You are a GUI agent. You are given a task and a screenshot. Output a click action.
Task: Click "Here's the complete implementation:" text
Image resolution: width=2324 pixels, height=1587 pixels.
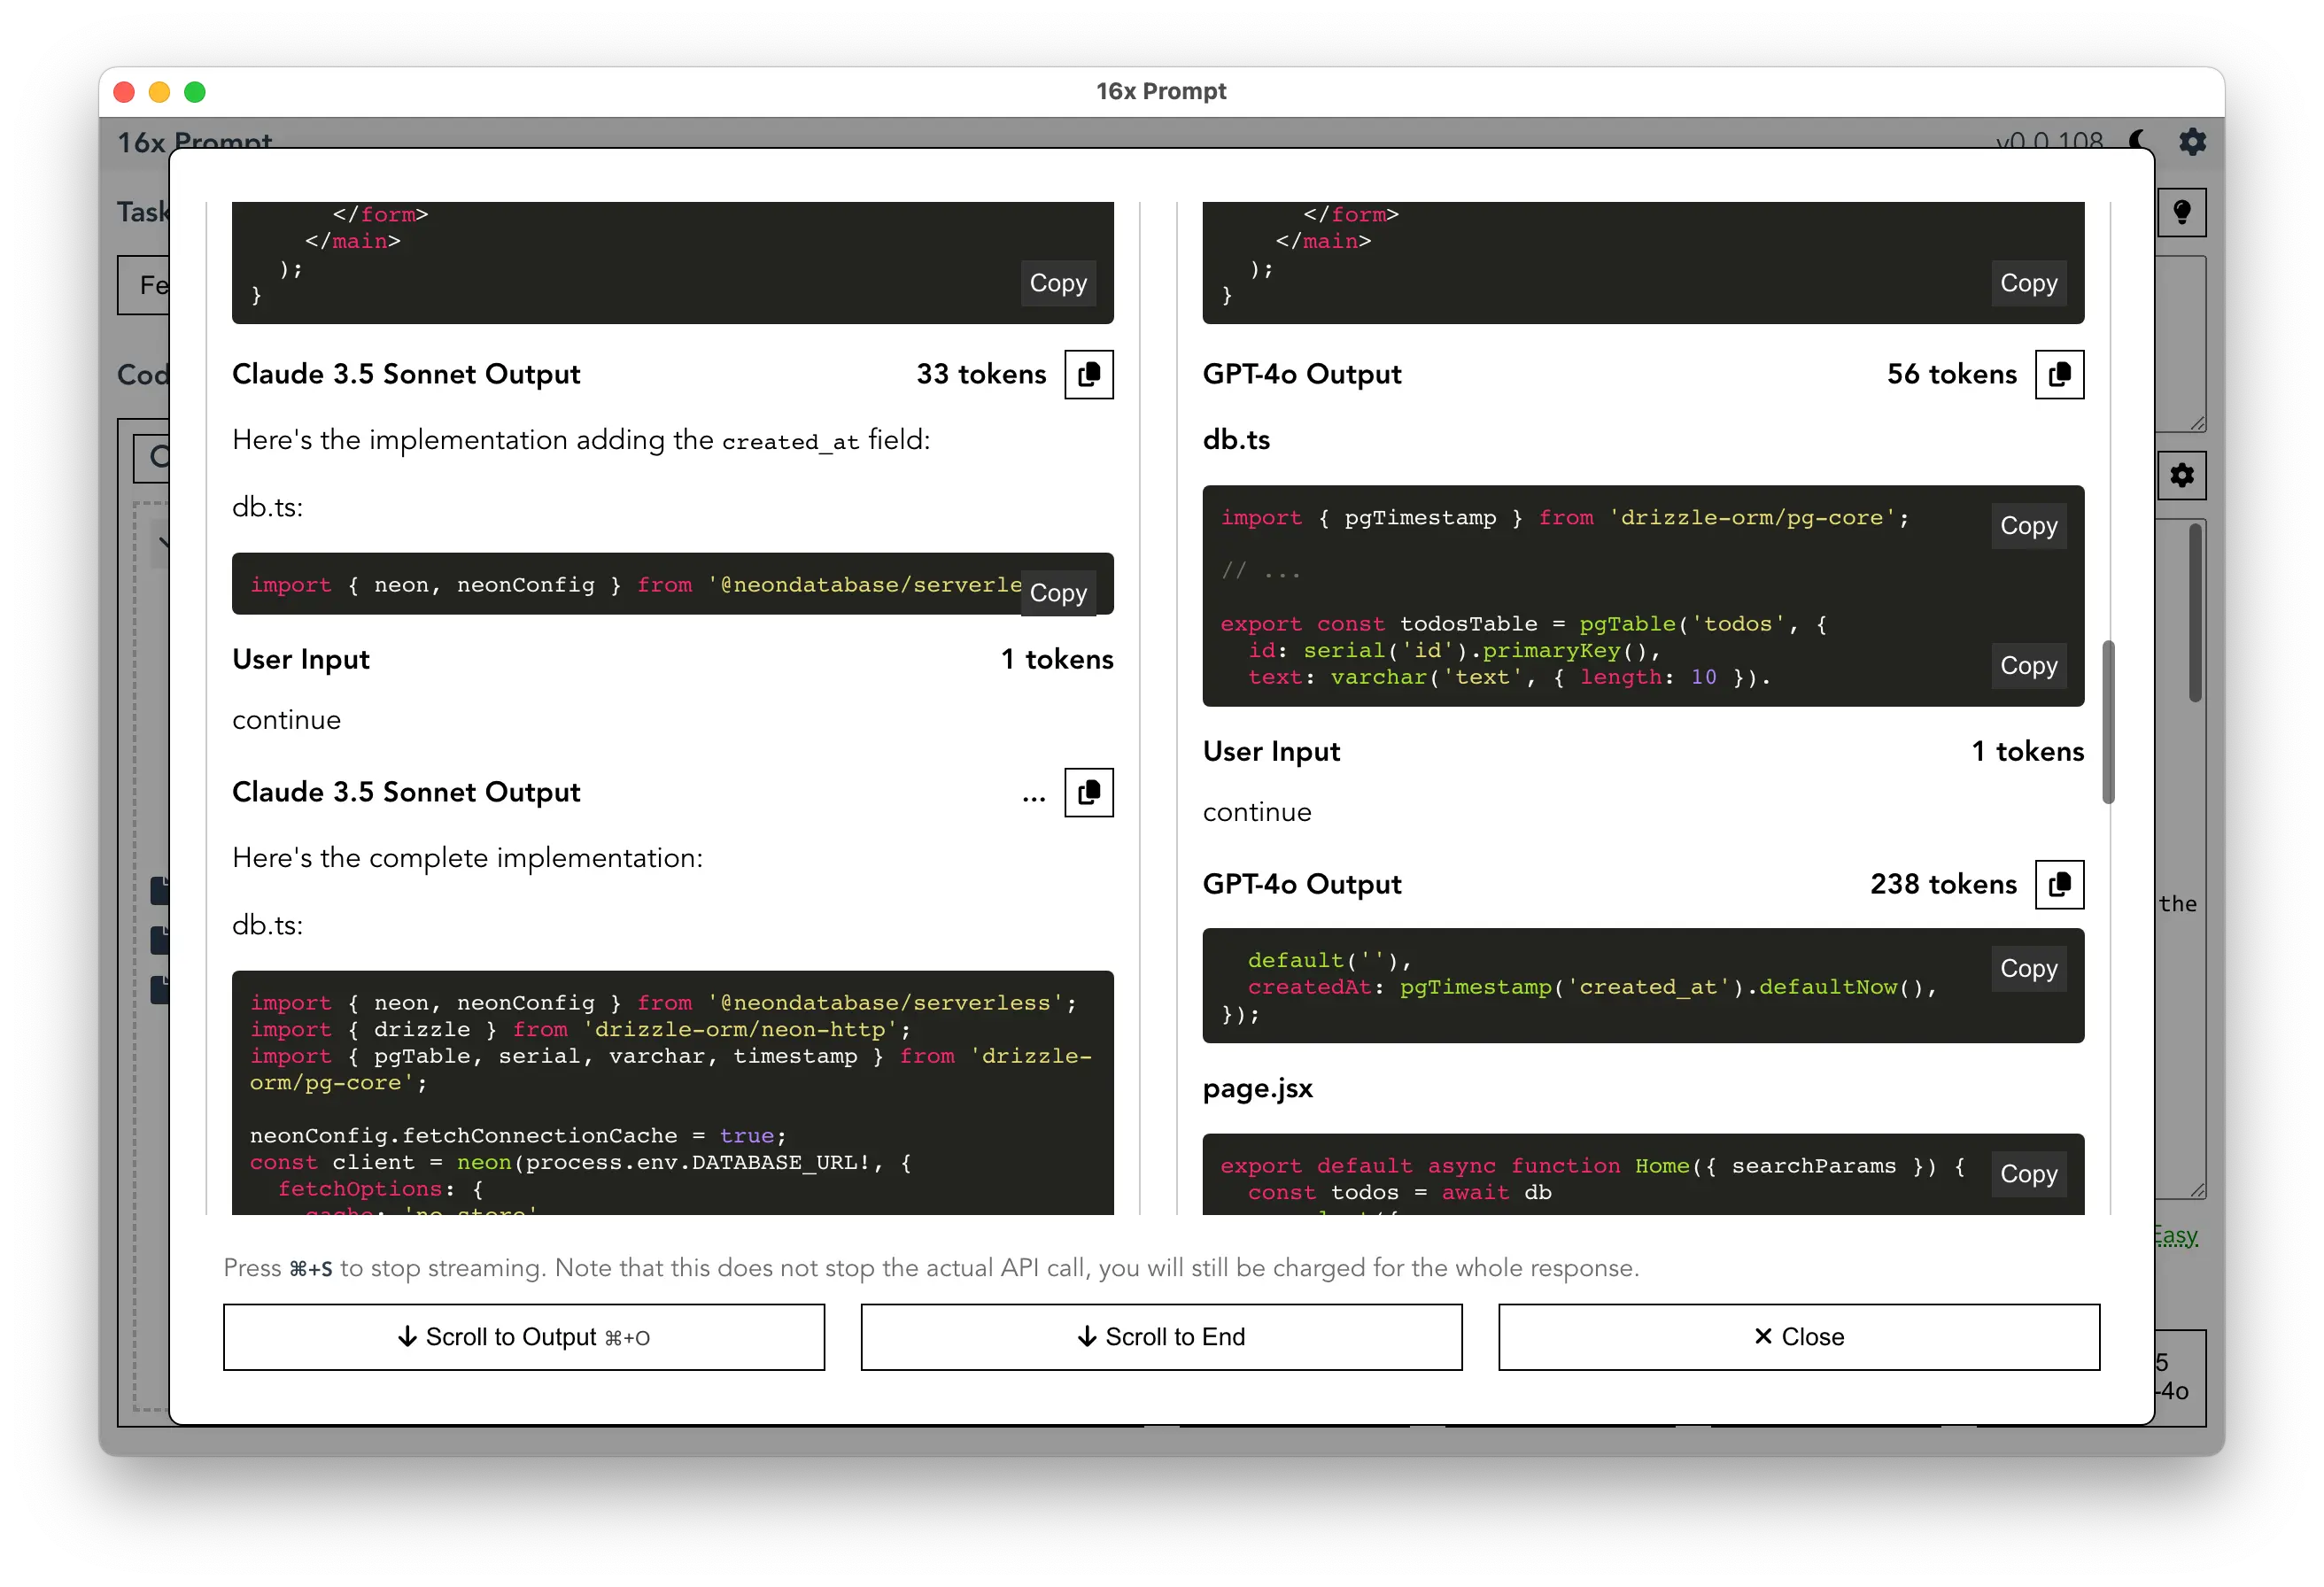point(467,858)
